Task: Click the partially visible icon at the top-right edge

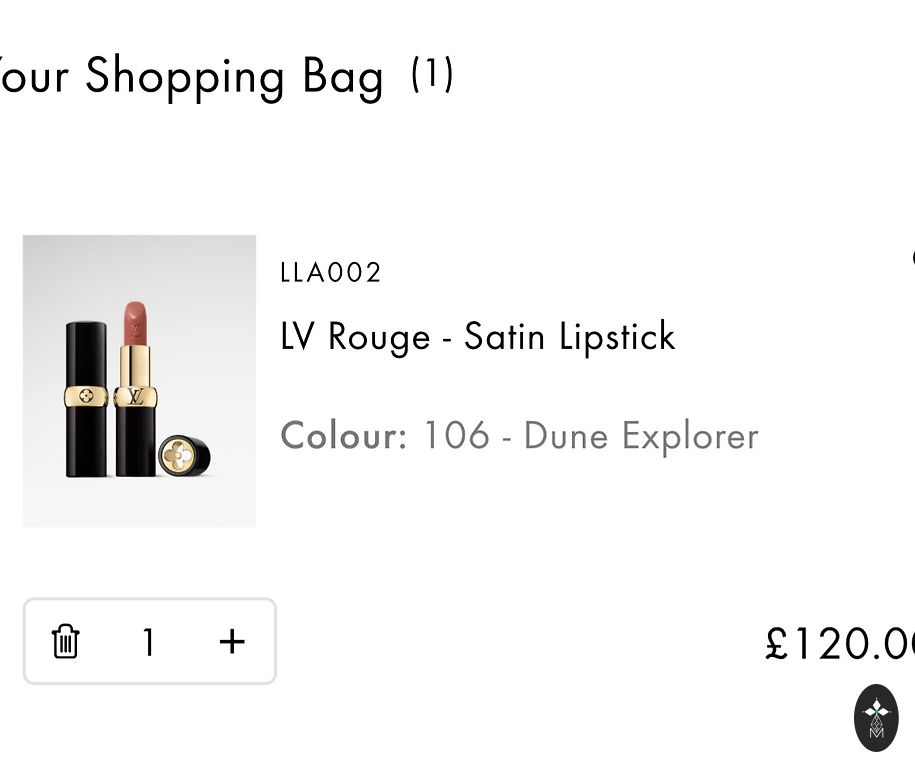Action: [912, 258]
